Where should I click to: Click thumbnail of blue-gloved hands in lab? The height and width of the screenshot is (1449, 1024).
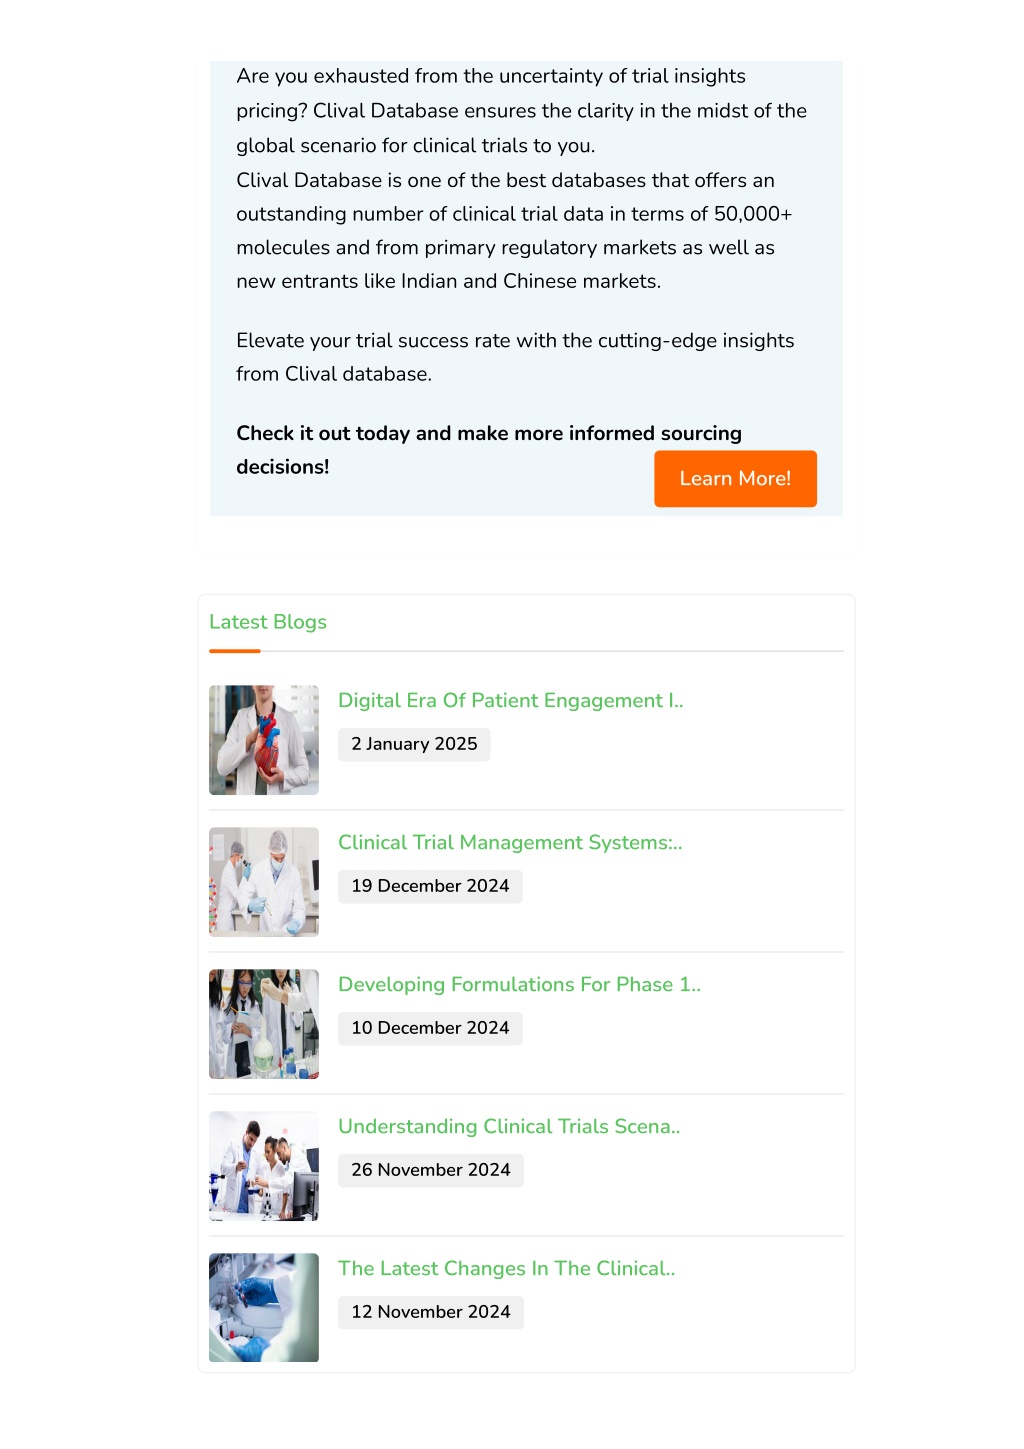click(x=264, y=1307)
